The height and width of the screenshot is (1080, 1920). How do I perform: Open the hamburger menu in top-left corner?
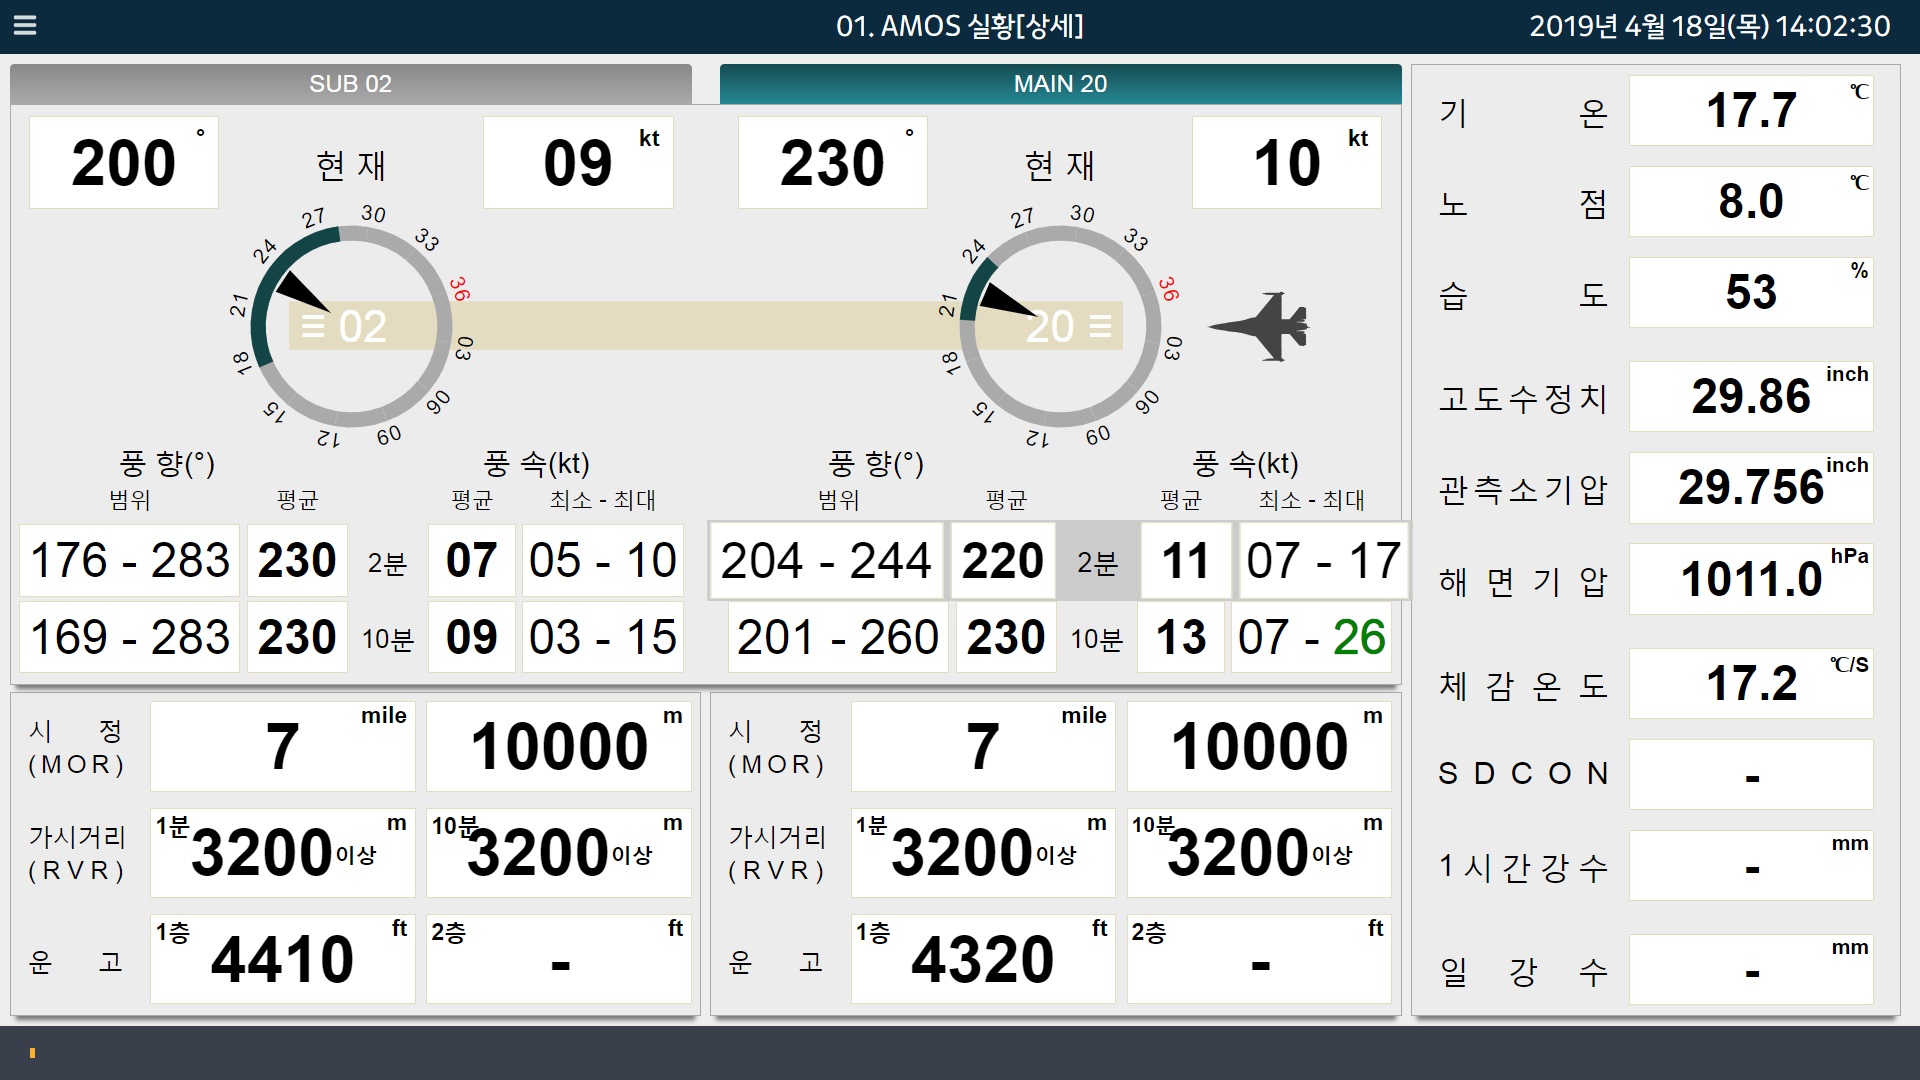(x=25, y=26)
